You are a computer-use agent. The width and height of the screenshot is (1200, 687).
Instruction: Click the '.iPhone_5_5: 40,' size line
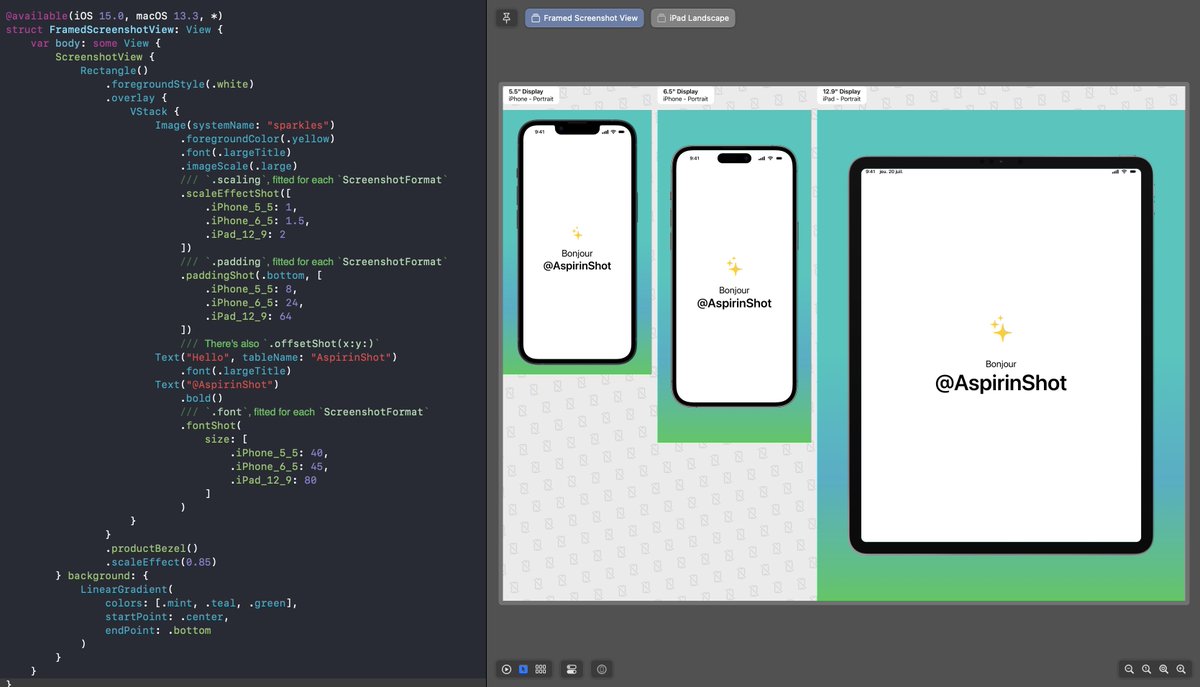pos(278,453)
